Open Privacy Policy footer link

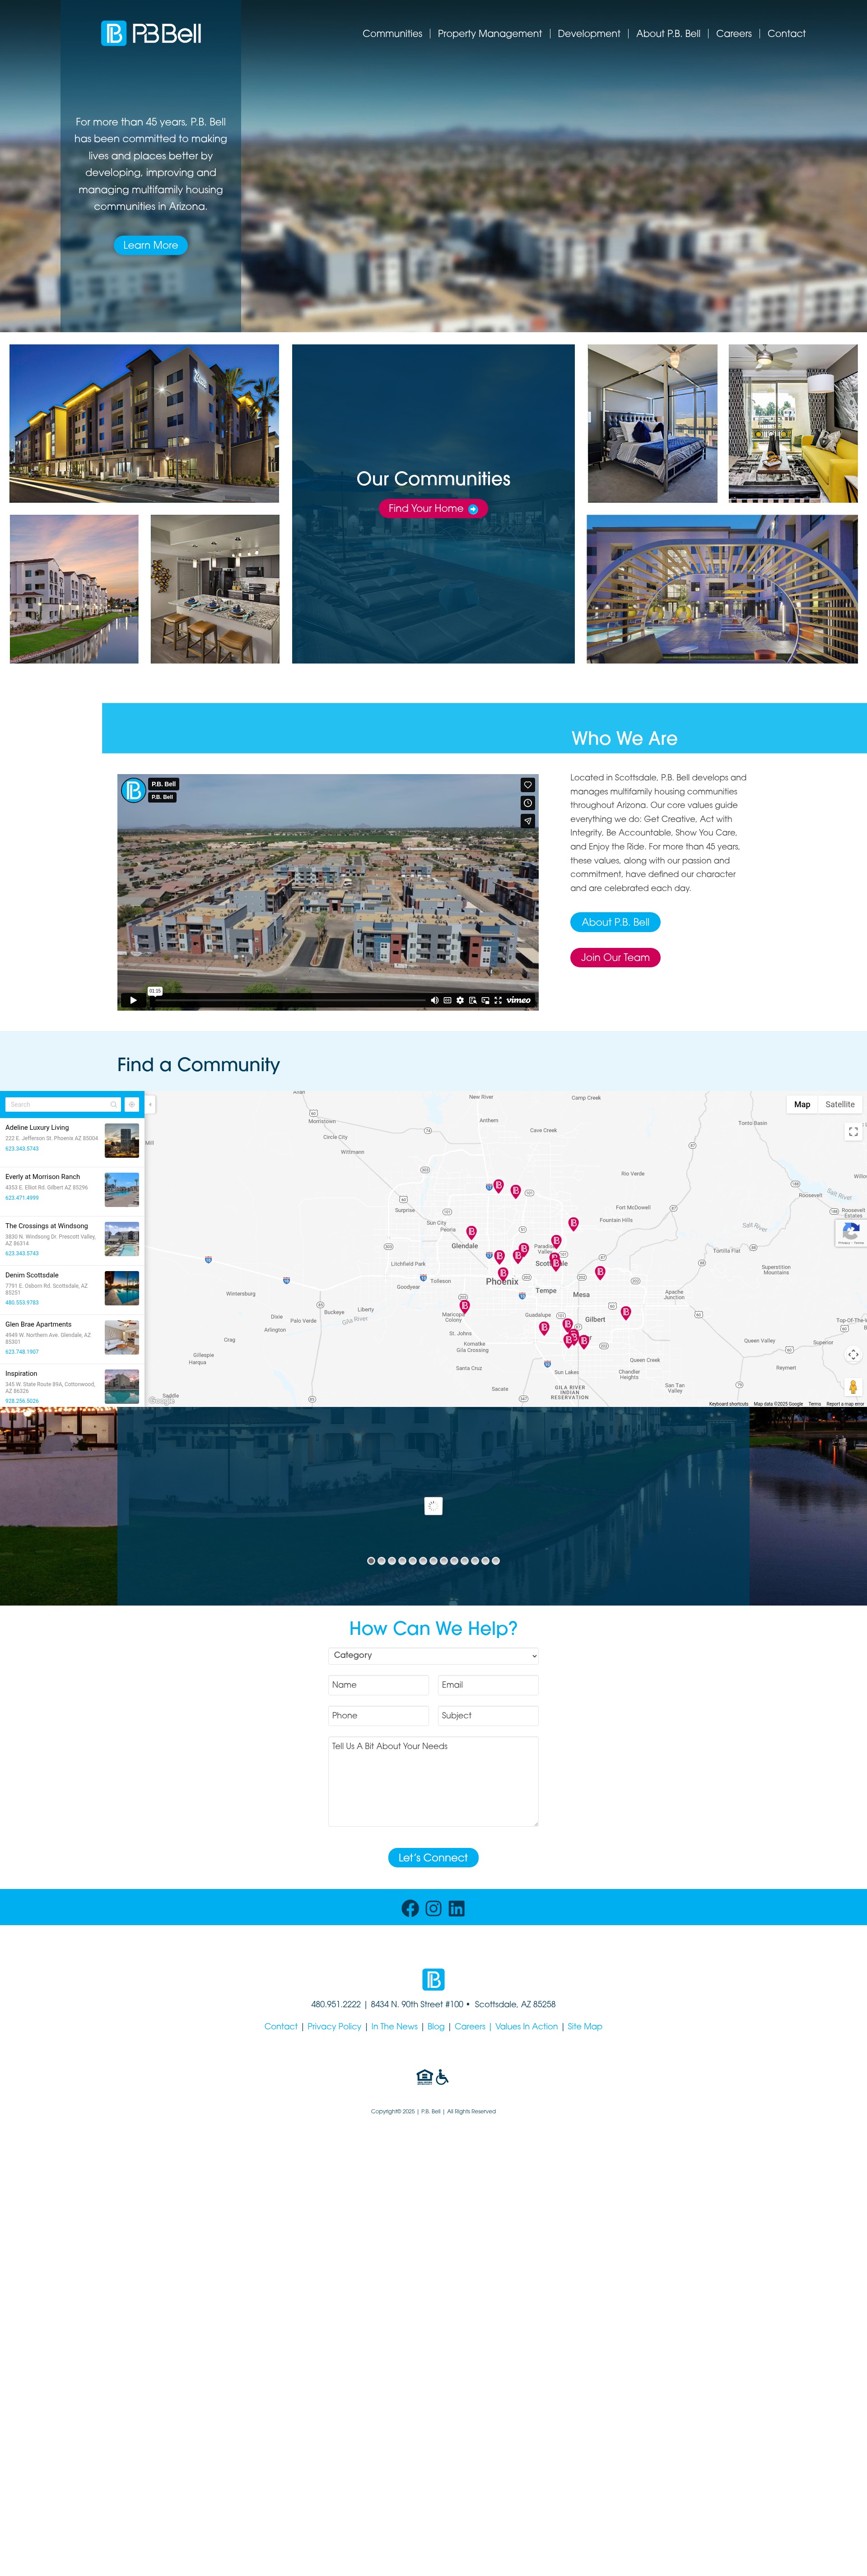point(334,2026)
